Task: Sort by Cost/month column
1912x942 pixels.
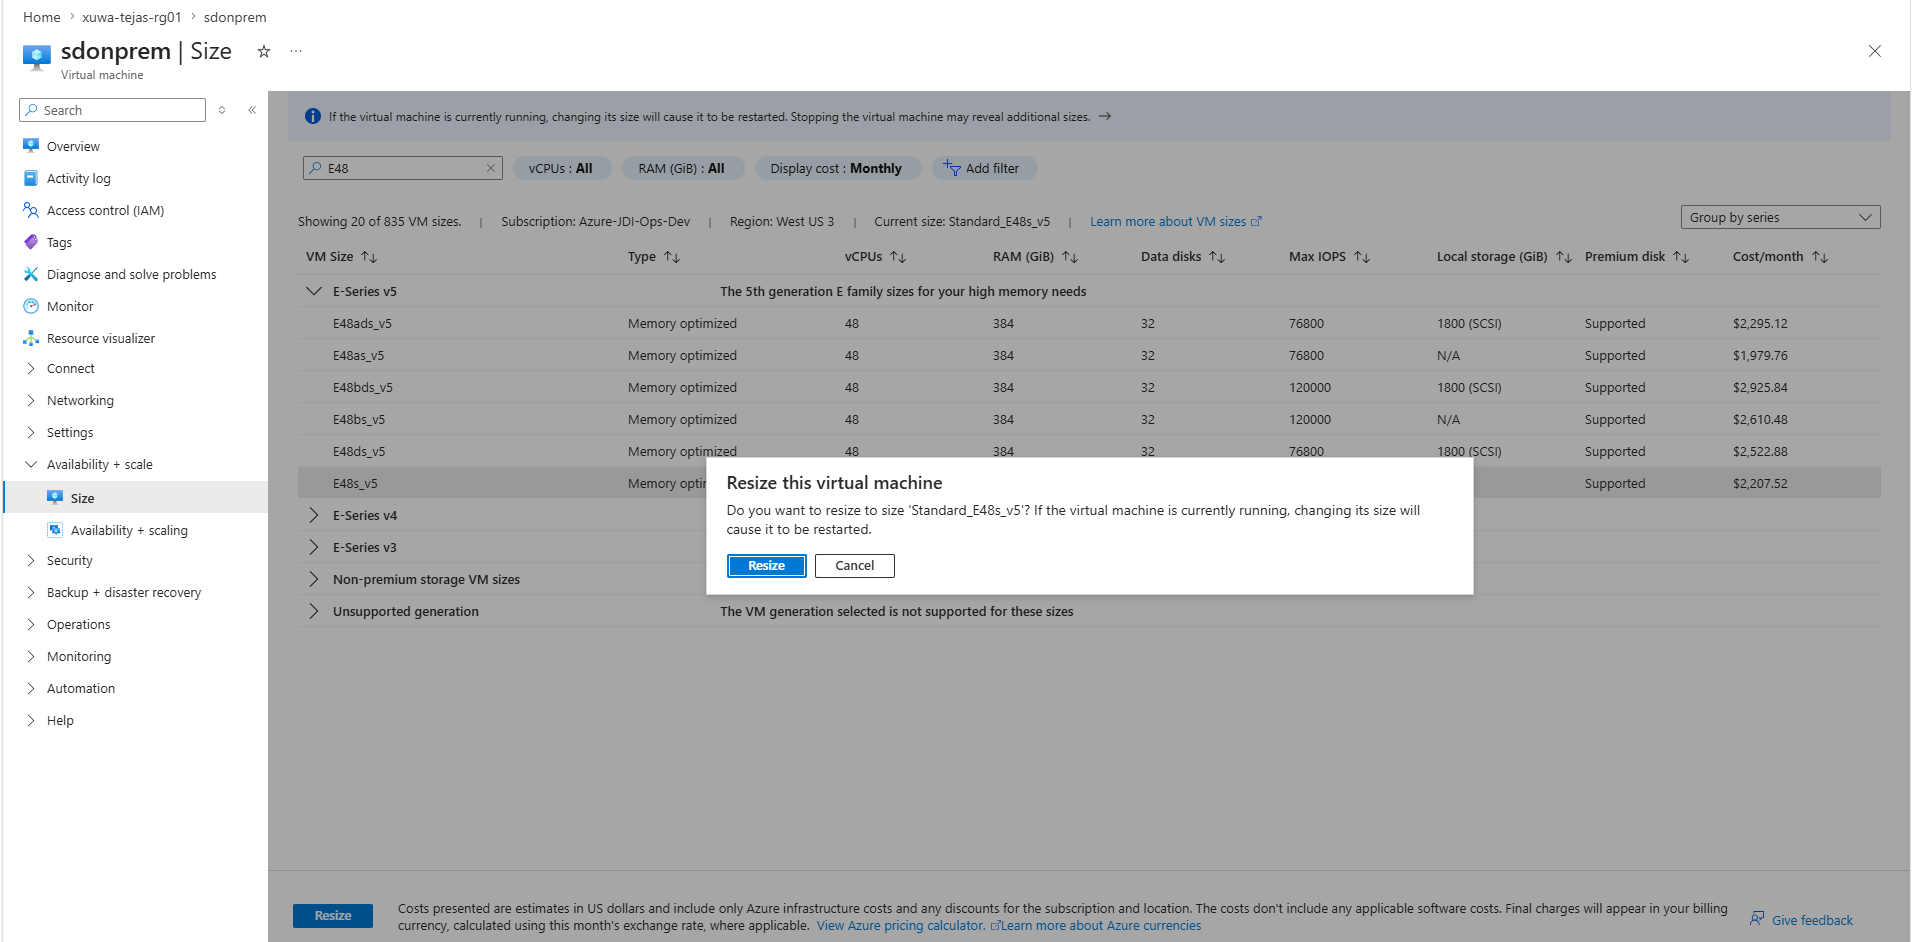Action: click(1780, 257)
